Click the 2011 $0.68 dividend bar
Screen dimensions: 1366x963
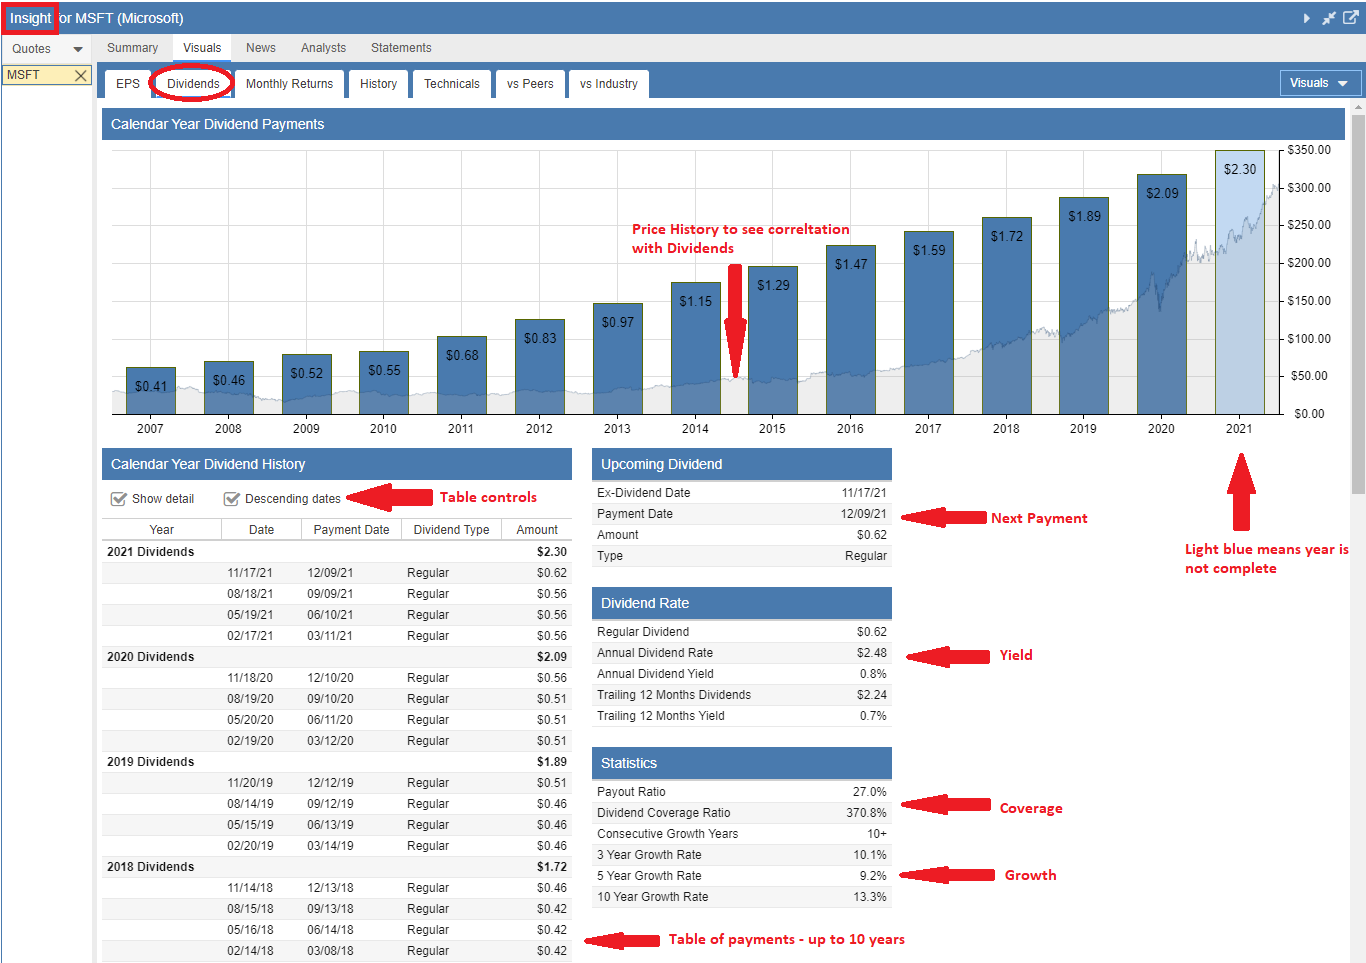coord(462,375)
